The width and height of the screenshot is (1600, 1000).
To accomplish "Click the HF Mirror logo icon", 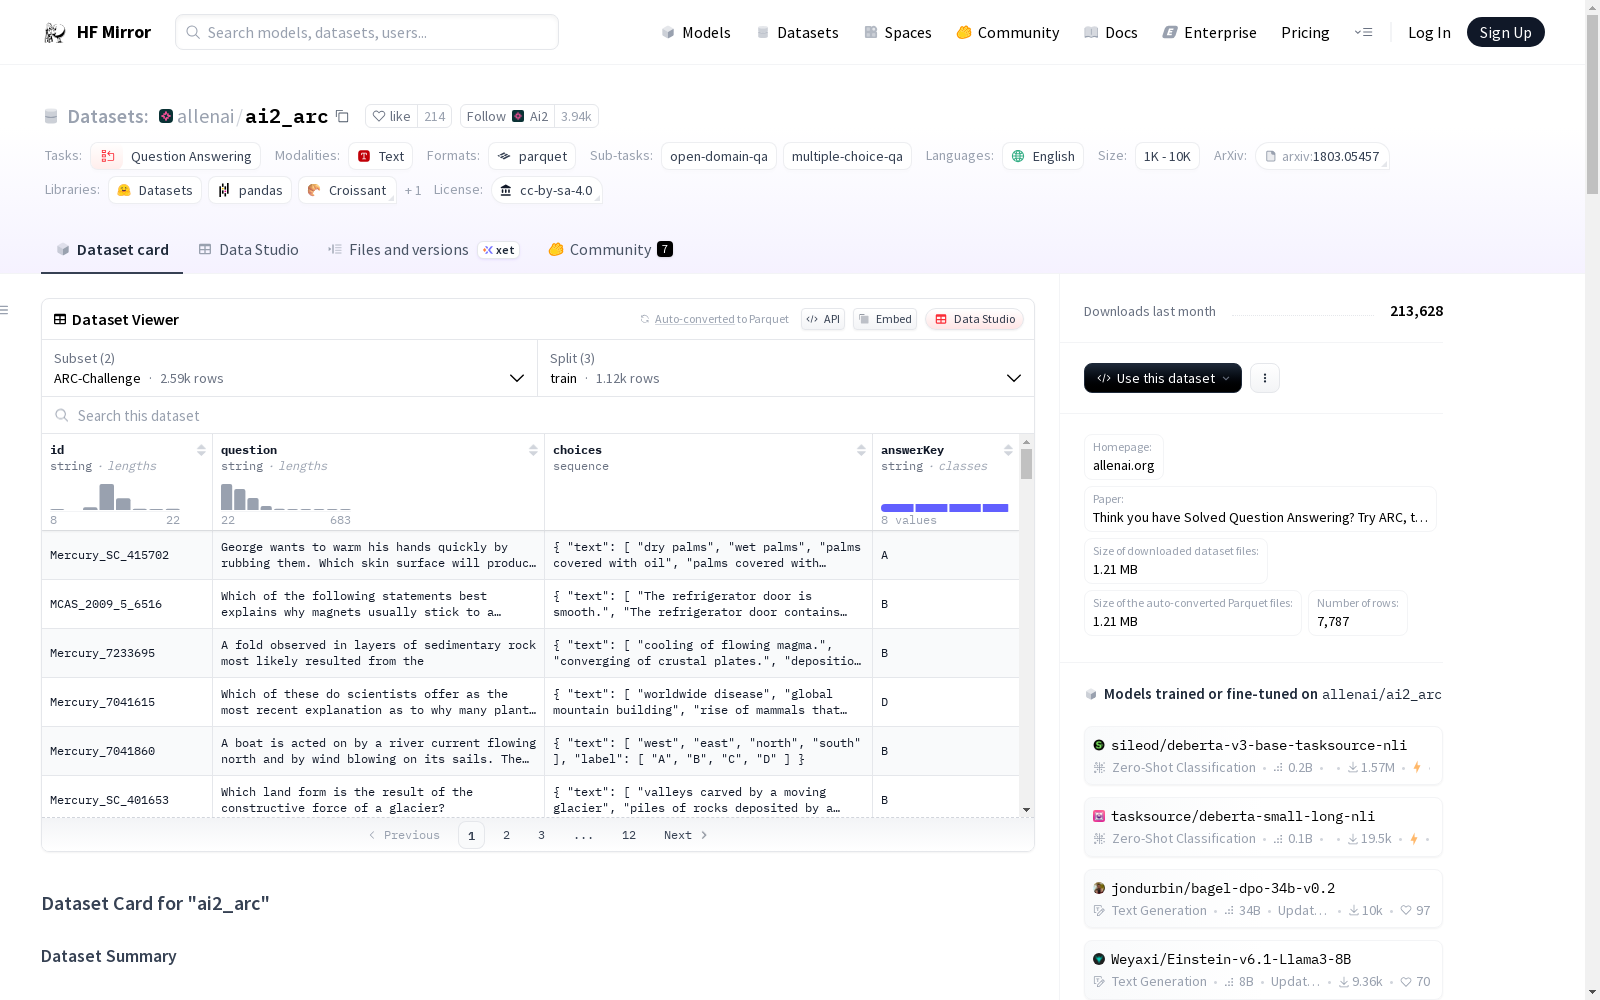I will [55, 33].
